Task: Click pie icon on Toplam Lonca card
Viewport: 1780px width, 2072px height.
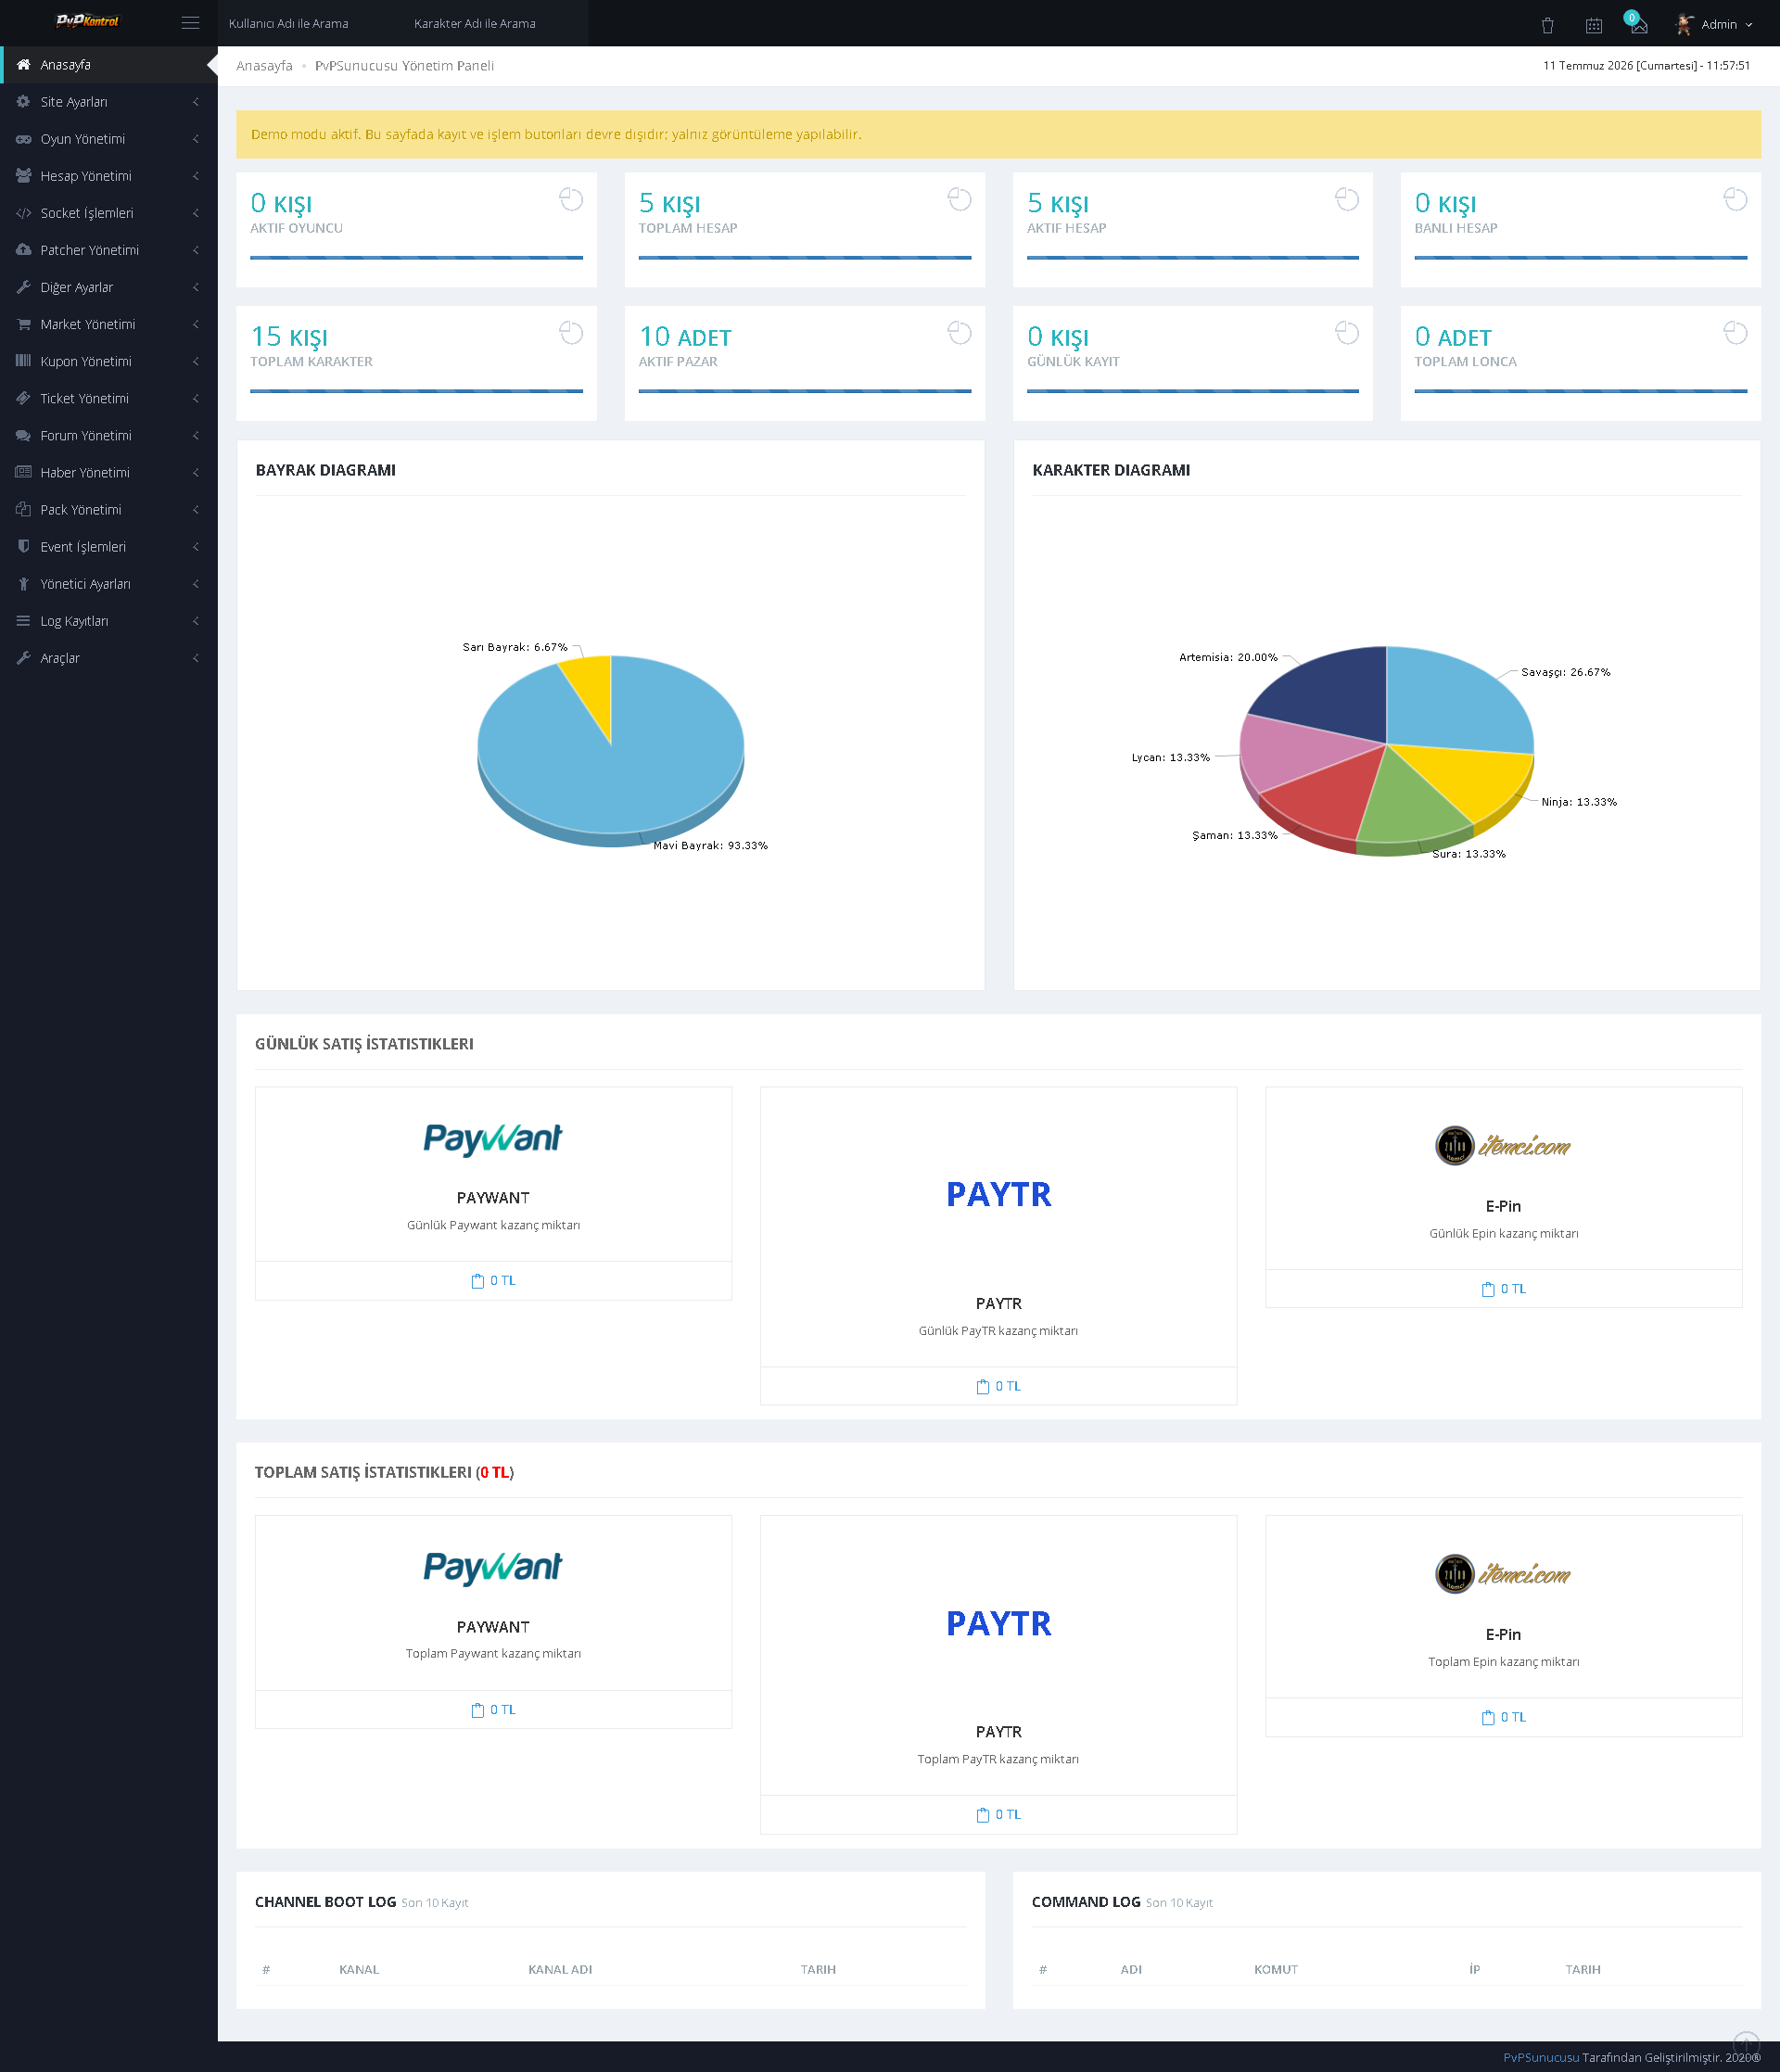Action: [1735, 333]
